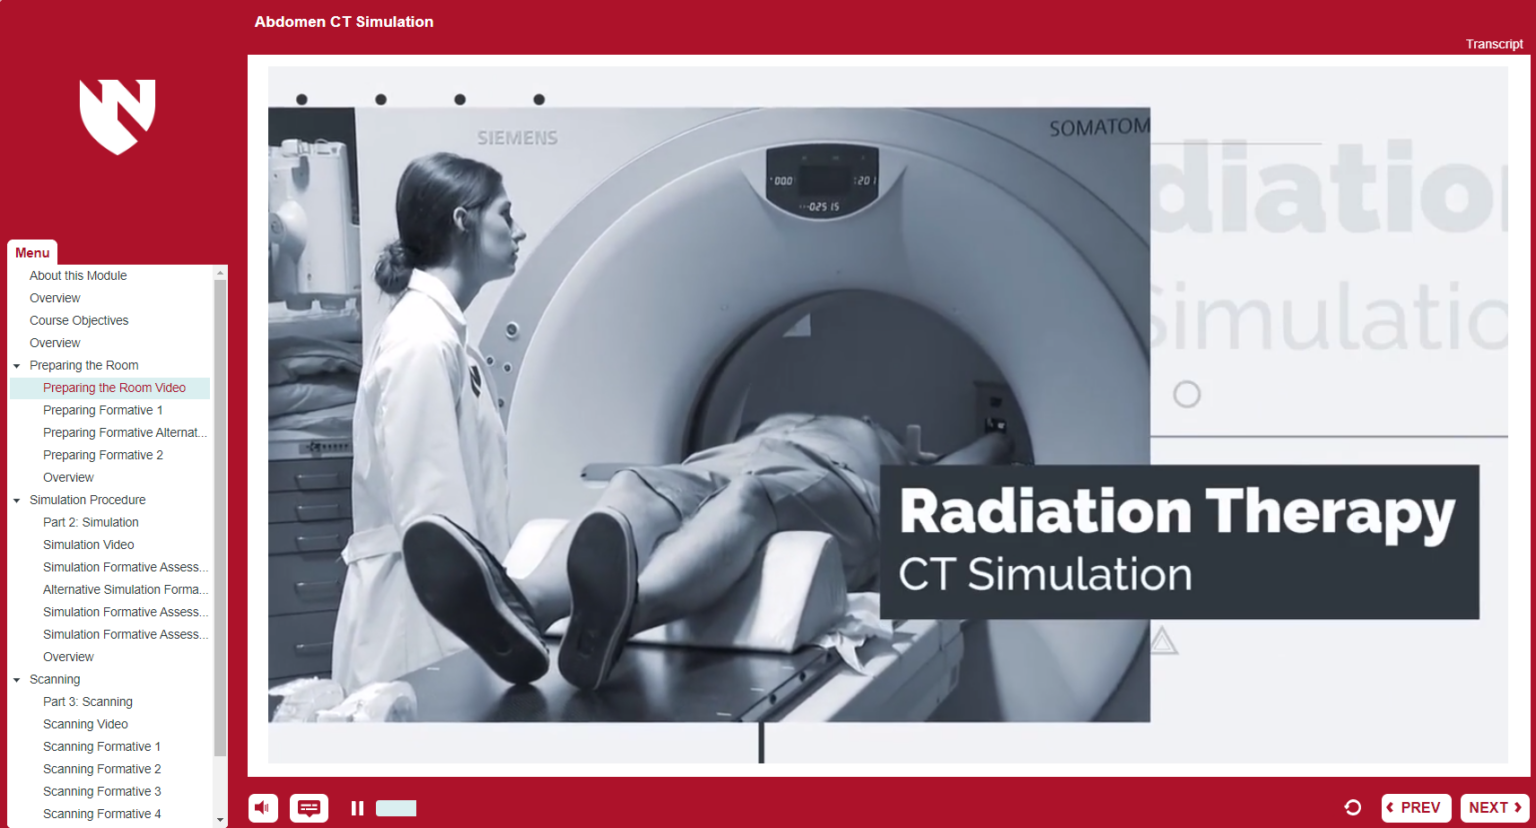The width and height of the screenshot is (1536, 828).
Task: Restart the module with the replay icon
Action: point(1352,807)
